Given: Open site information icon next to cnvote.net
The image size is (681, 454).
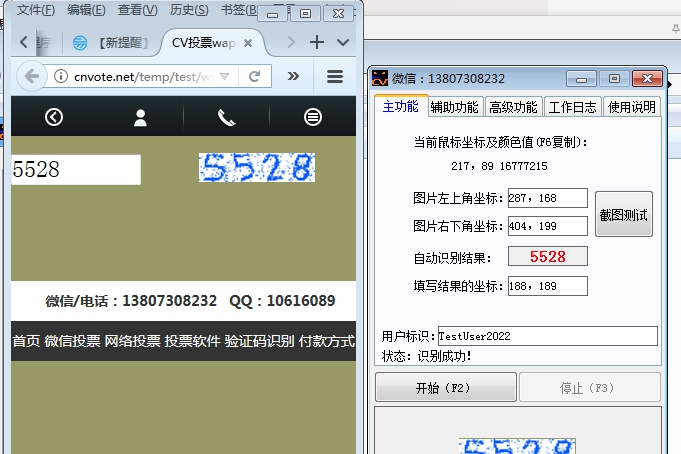Looking at the screenshot, I should coord(61,76).
